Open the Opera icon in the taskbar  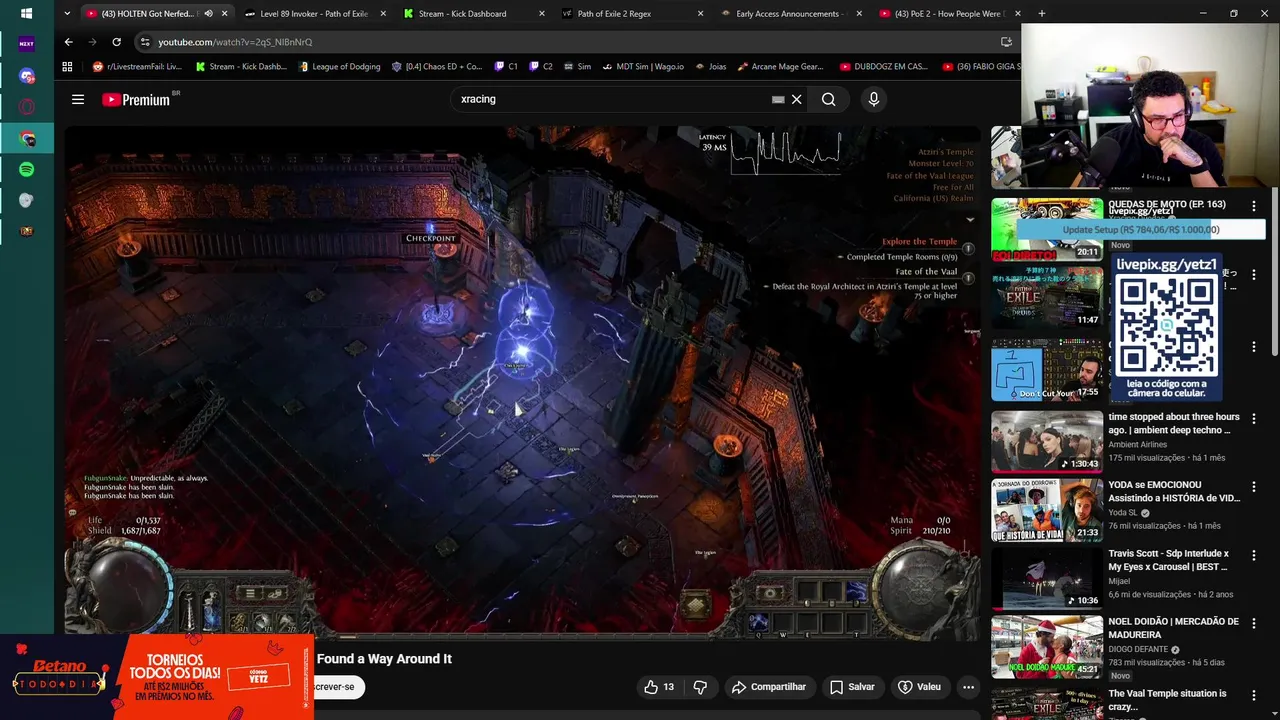tap(27, 107)
